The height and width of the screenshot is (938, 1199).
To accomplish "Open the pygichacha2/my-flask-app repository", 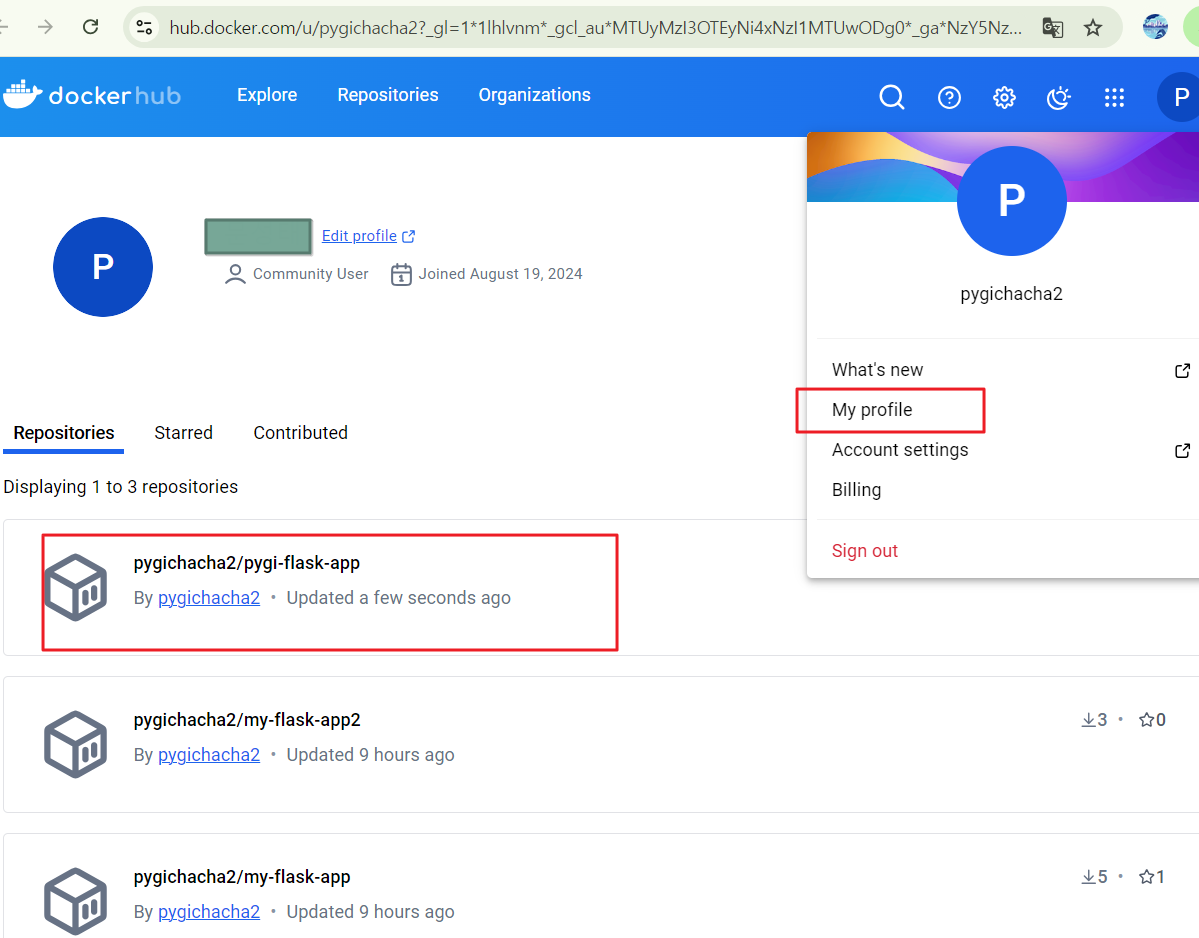I will 242,877.
